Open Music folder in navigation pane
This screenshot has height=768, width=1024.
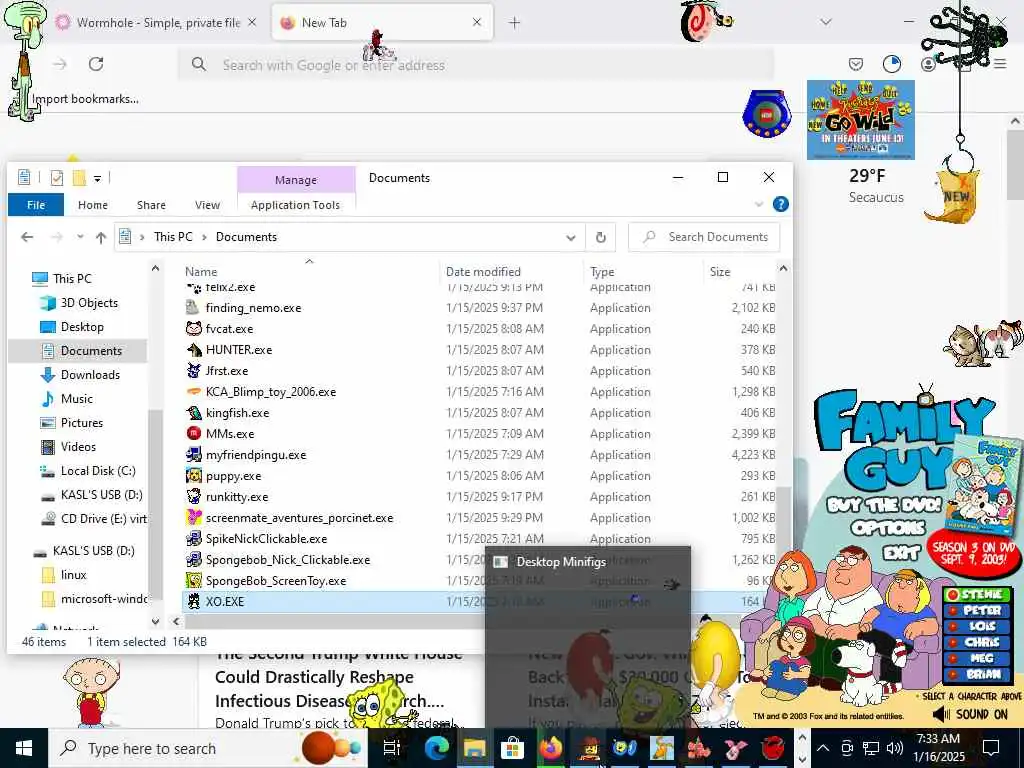(x=76, y=399)
